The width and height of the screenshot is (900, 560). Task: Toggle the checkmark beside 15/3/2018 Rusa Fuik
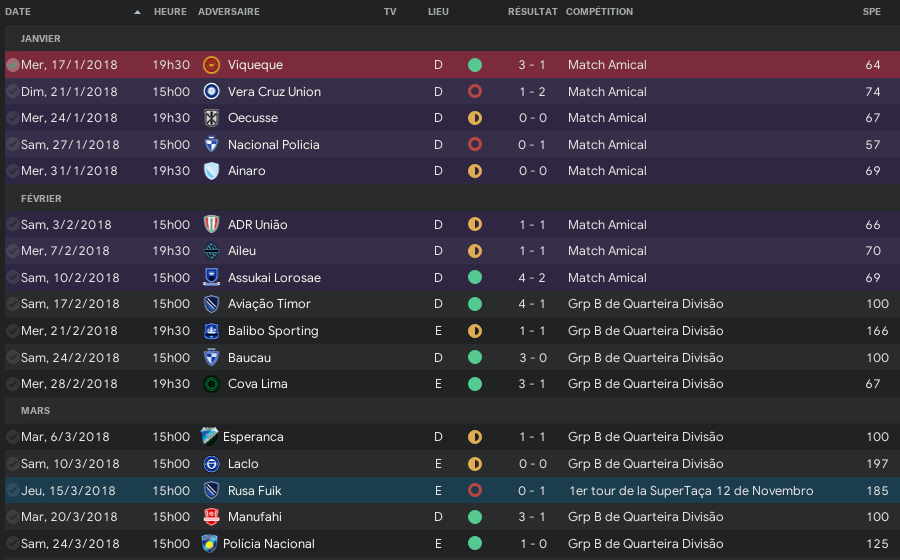[x=13, y=491]
